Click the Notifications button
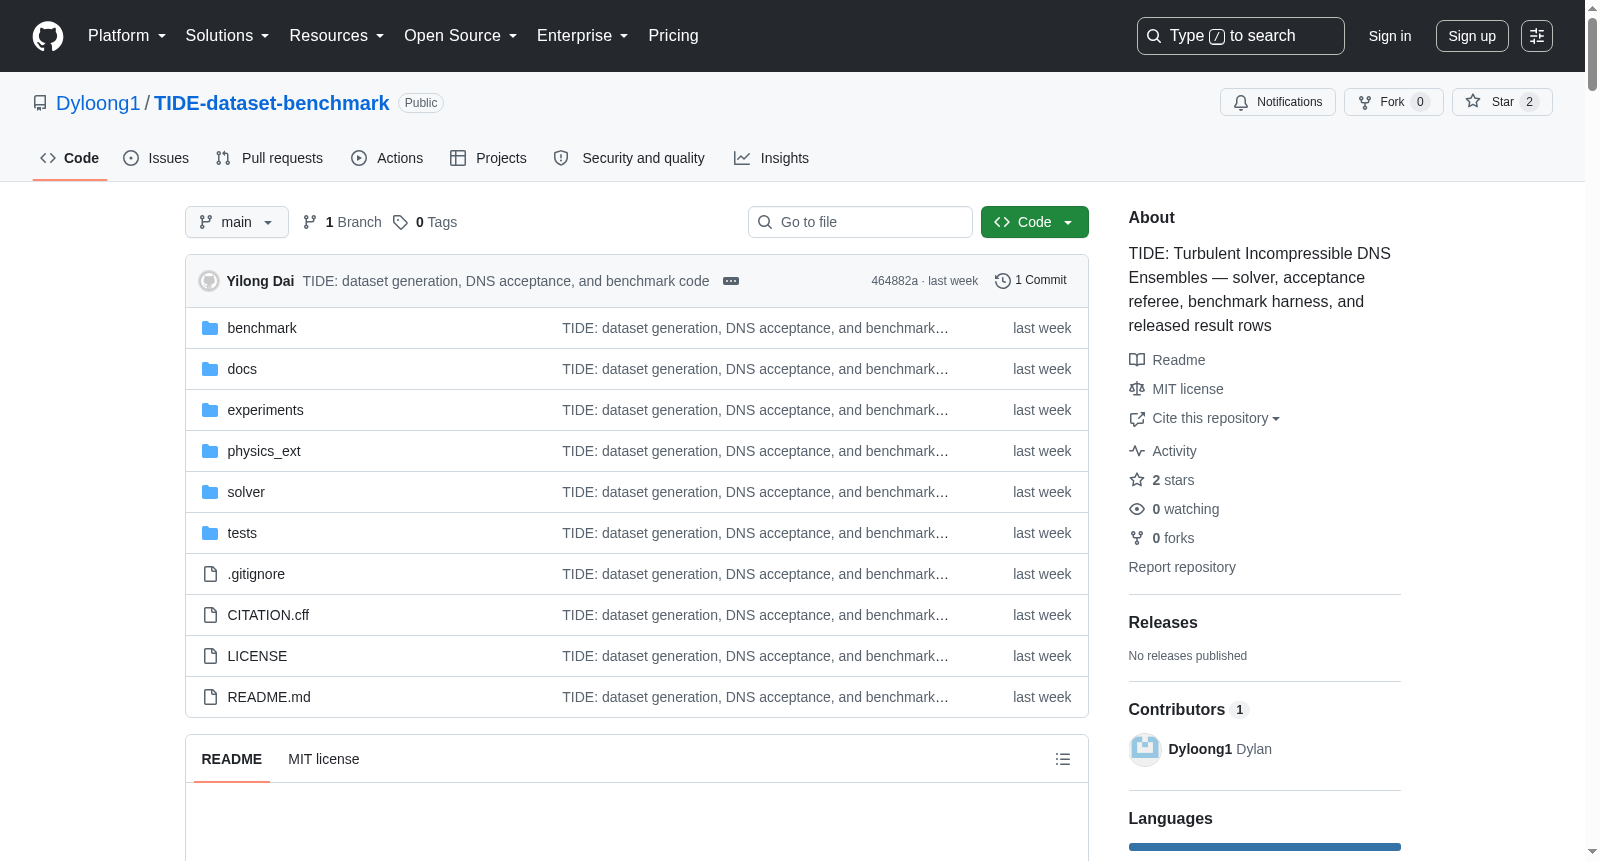1600x861 pixels. pos(1278,102)
